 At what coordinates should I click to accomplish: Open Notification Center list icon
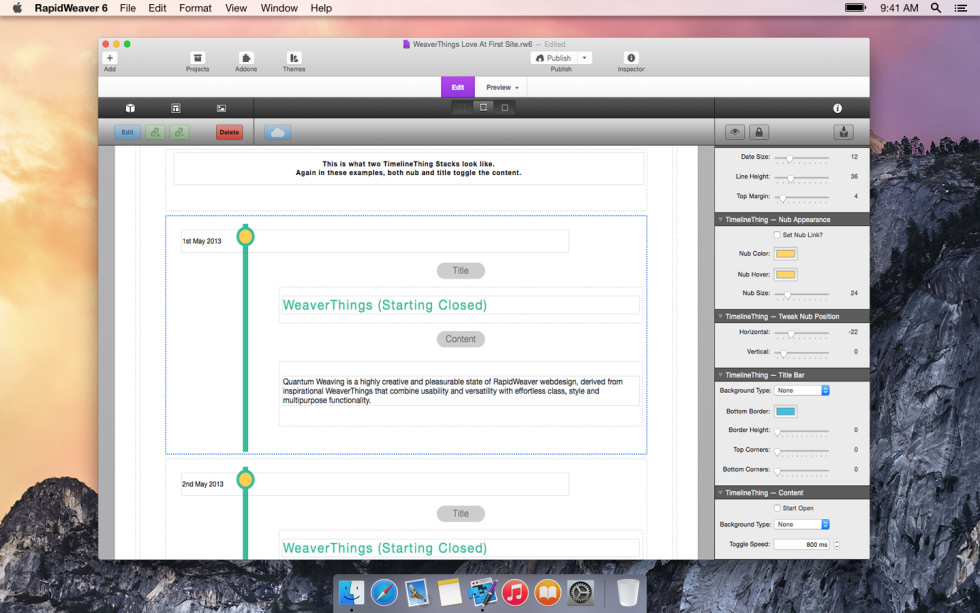(961, 8)
